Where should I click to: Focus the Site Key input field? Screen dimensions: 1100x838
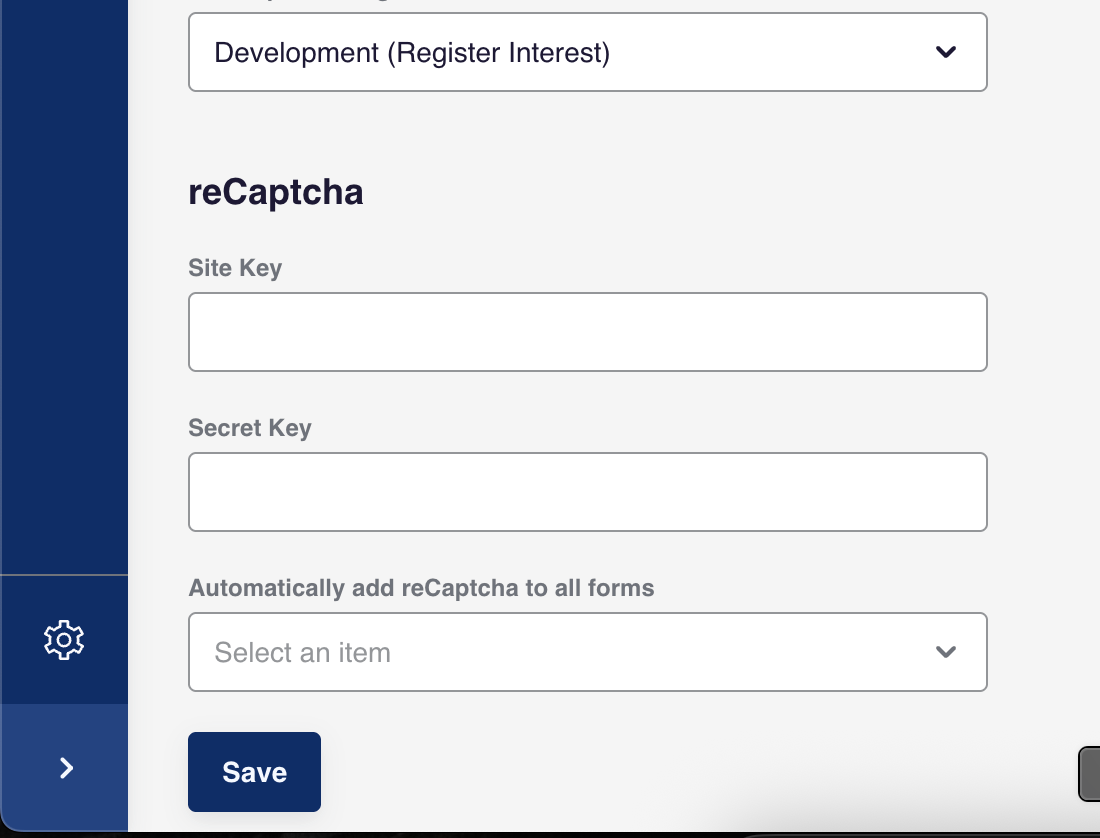click(587, 332)
